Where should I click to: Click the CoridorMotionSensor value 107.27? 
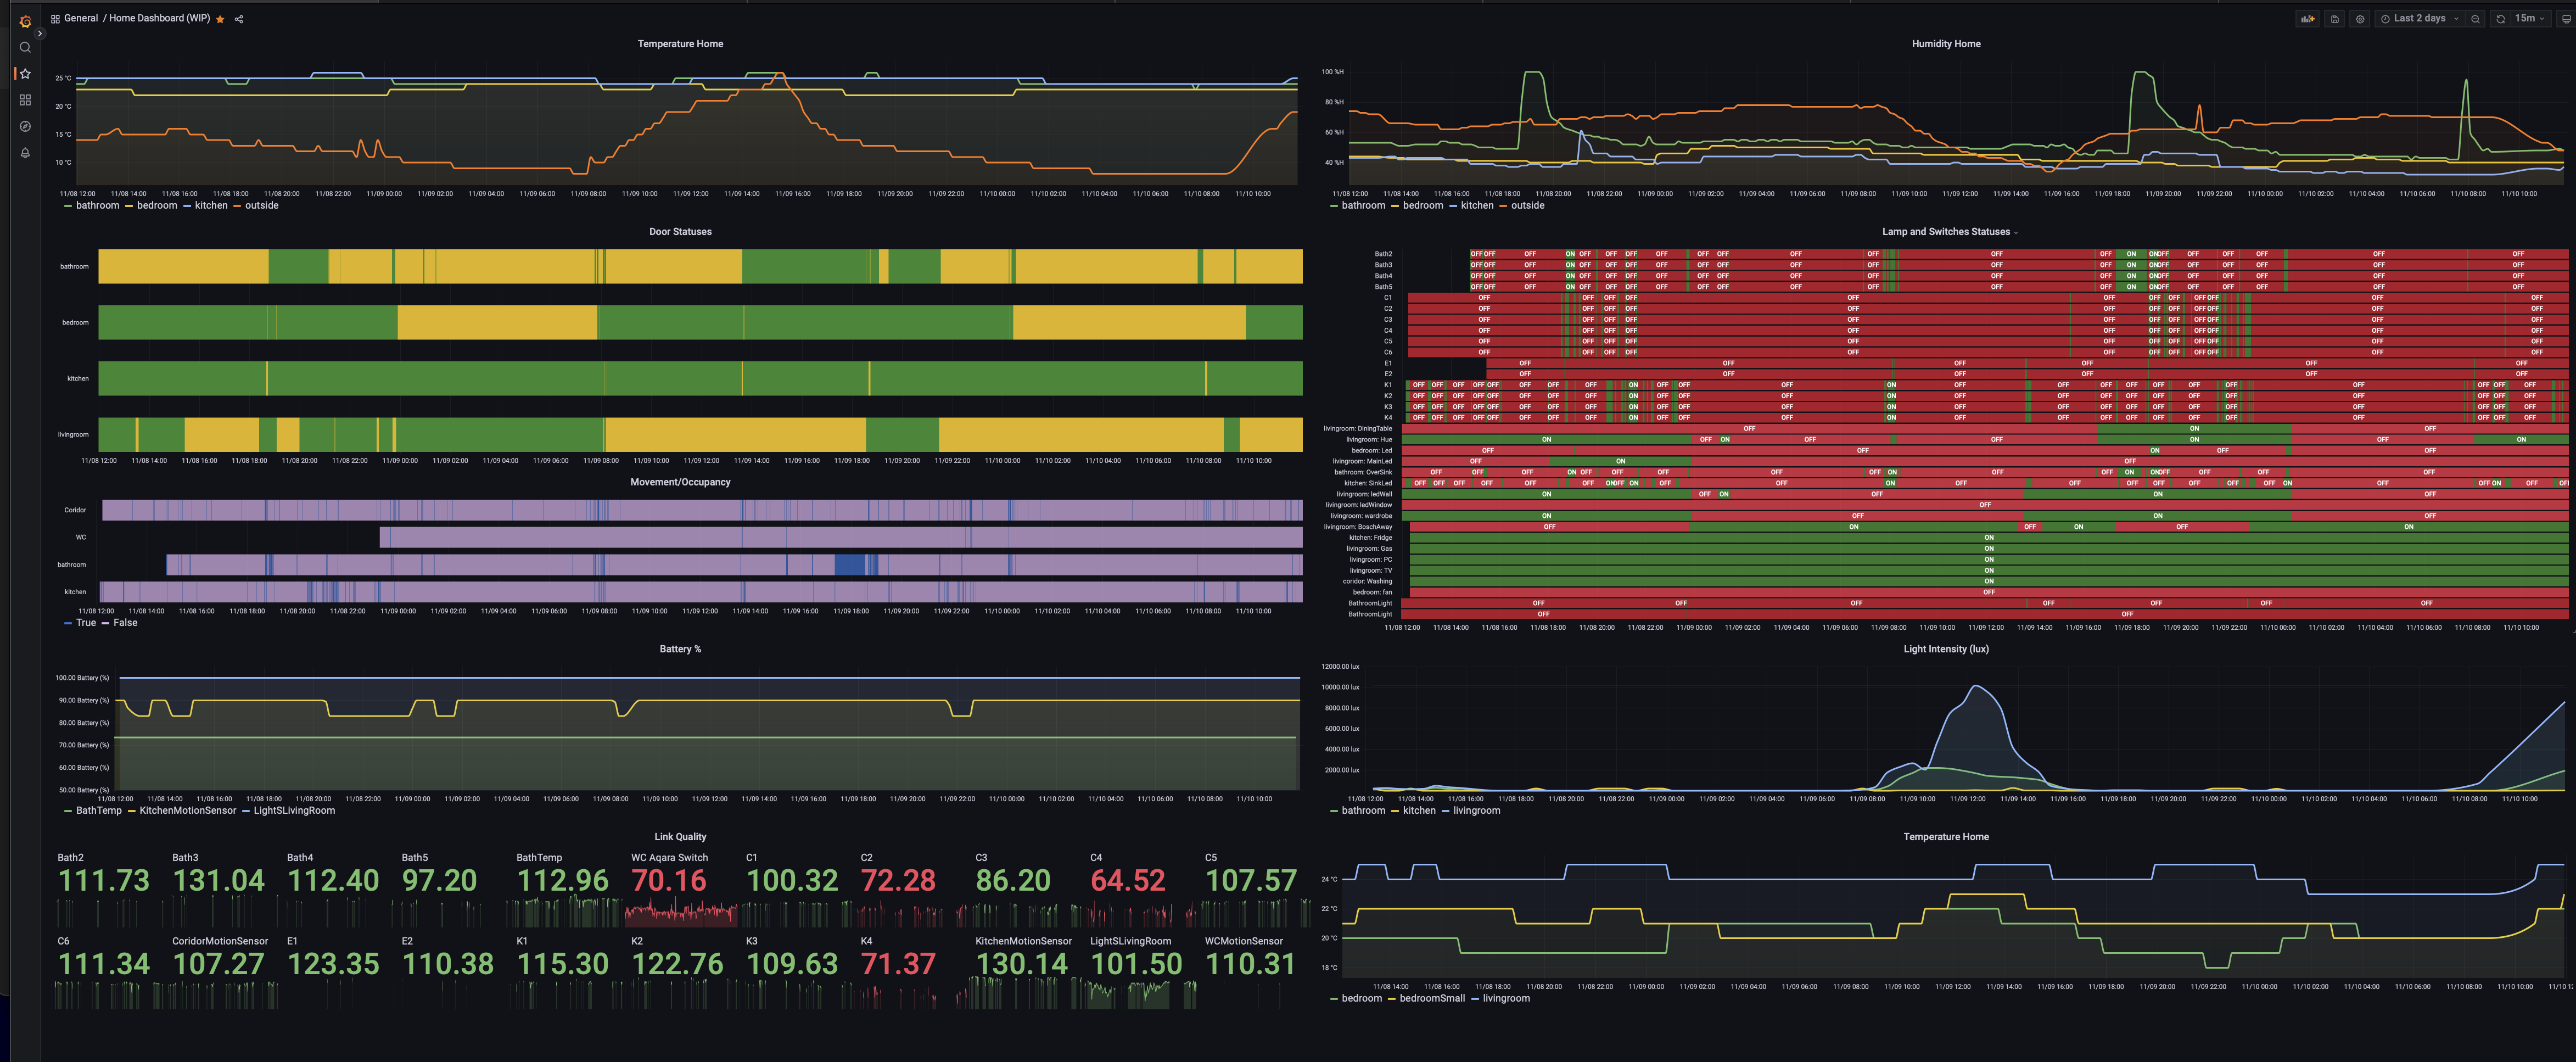tap(218, 965)
